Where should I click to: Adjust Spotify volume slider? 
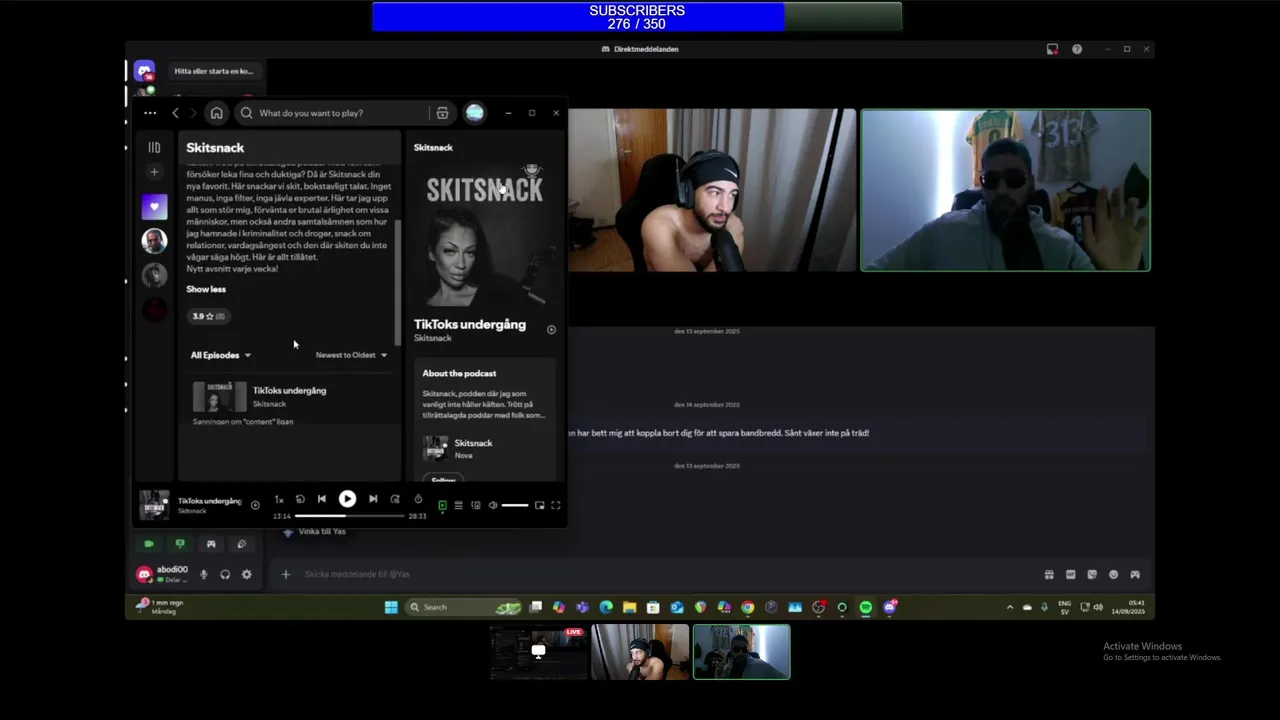click(x=515, y=506)
